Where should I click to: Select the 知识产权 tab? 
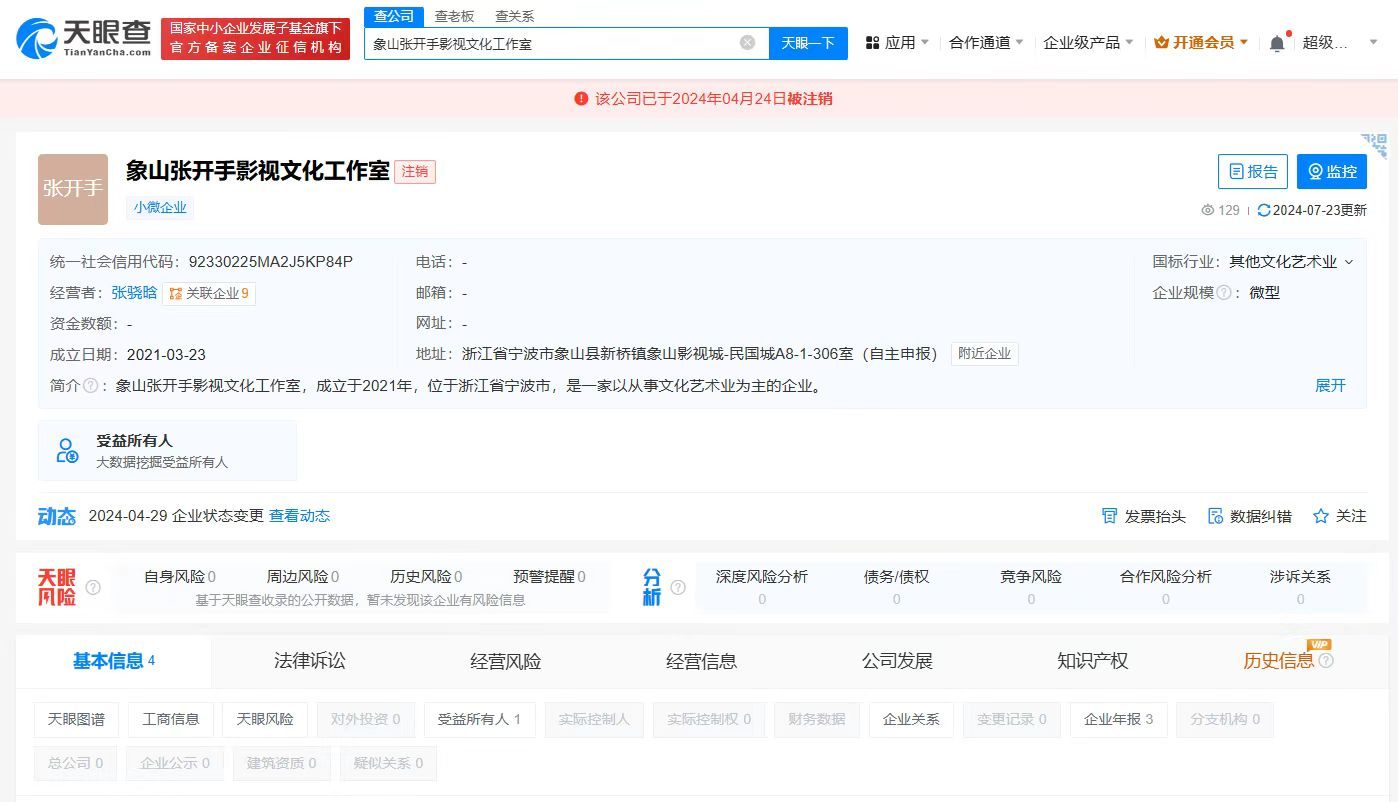point(1092,661)
